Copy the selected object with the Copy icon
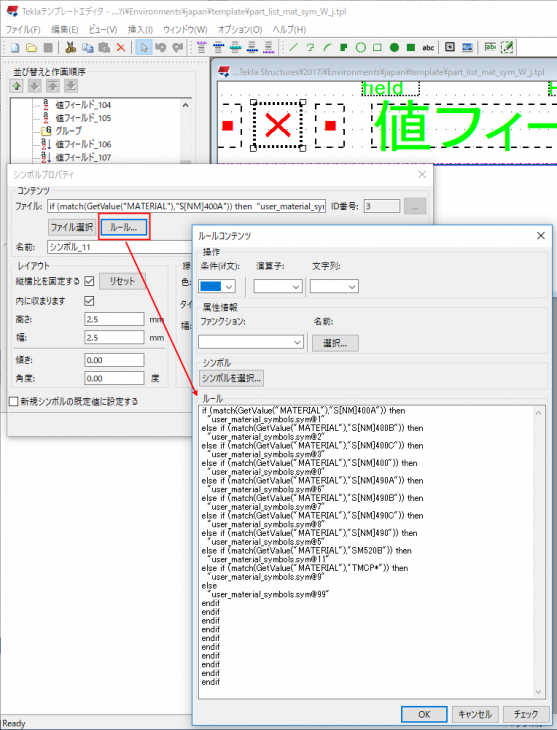Viewport: 557px width, 730px height. point(87,47)
